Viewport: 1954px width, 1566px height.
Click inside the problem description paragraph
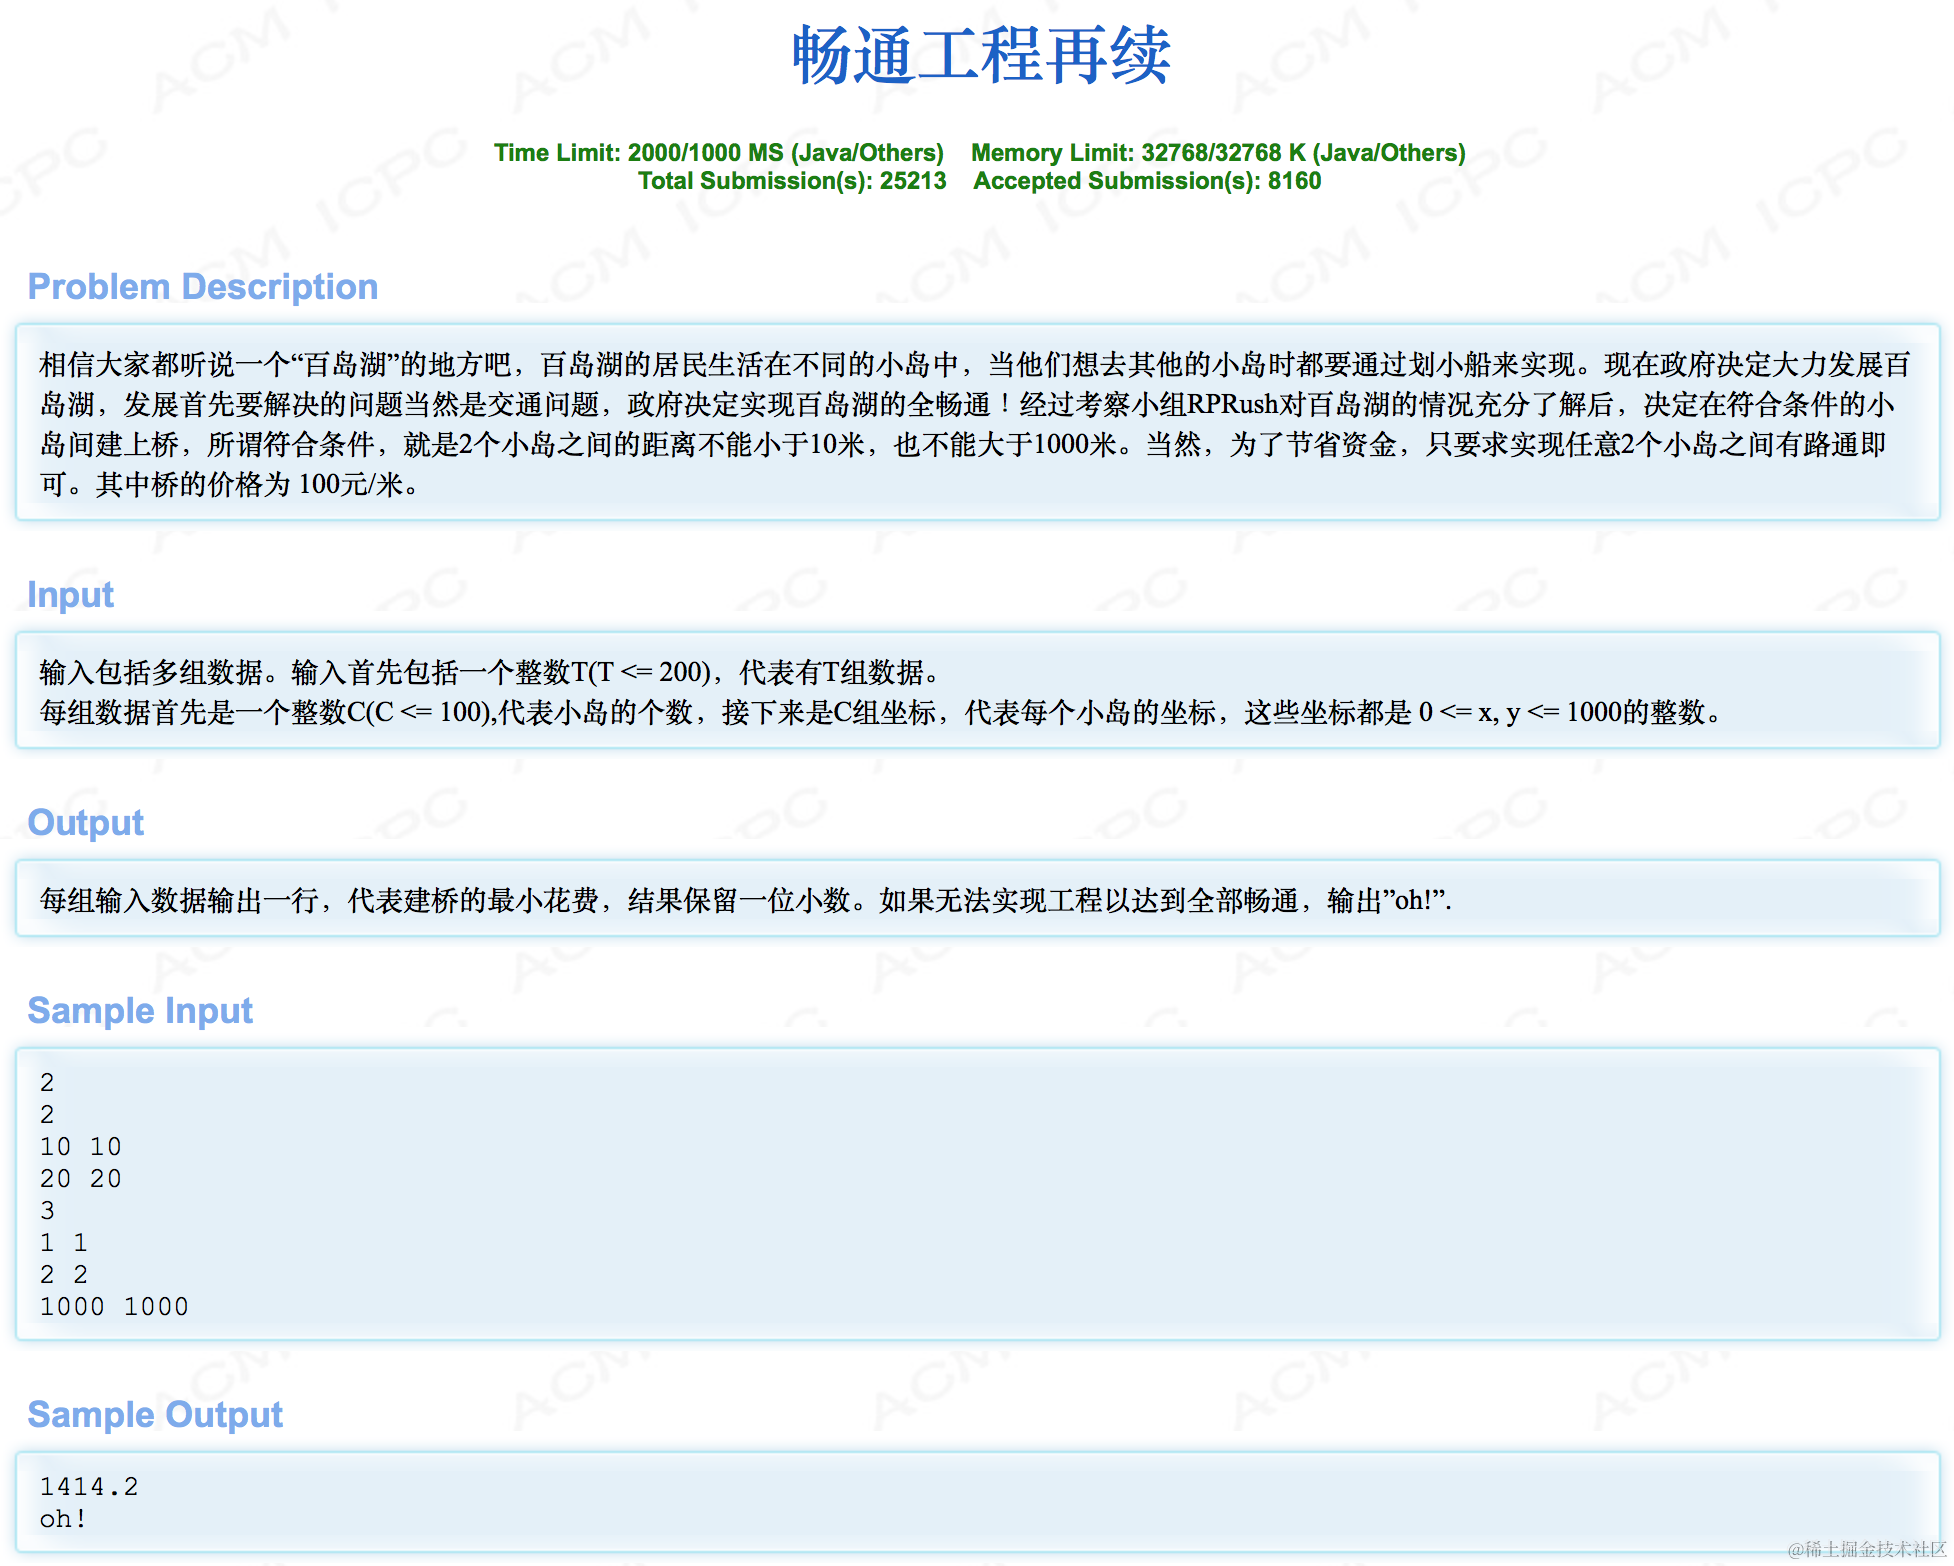click(976, 424)
